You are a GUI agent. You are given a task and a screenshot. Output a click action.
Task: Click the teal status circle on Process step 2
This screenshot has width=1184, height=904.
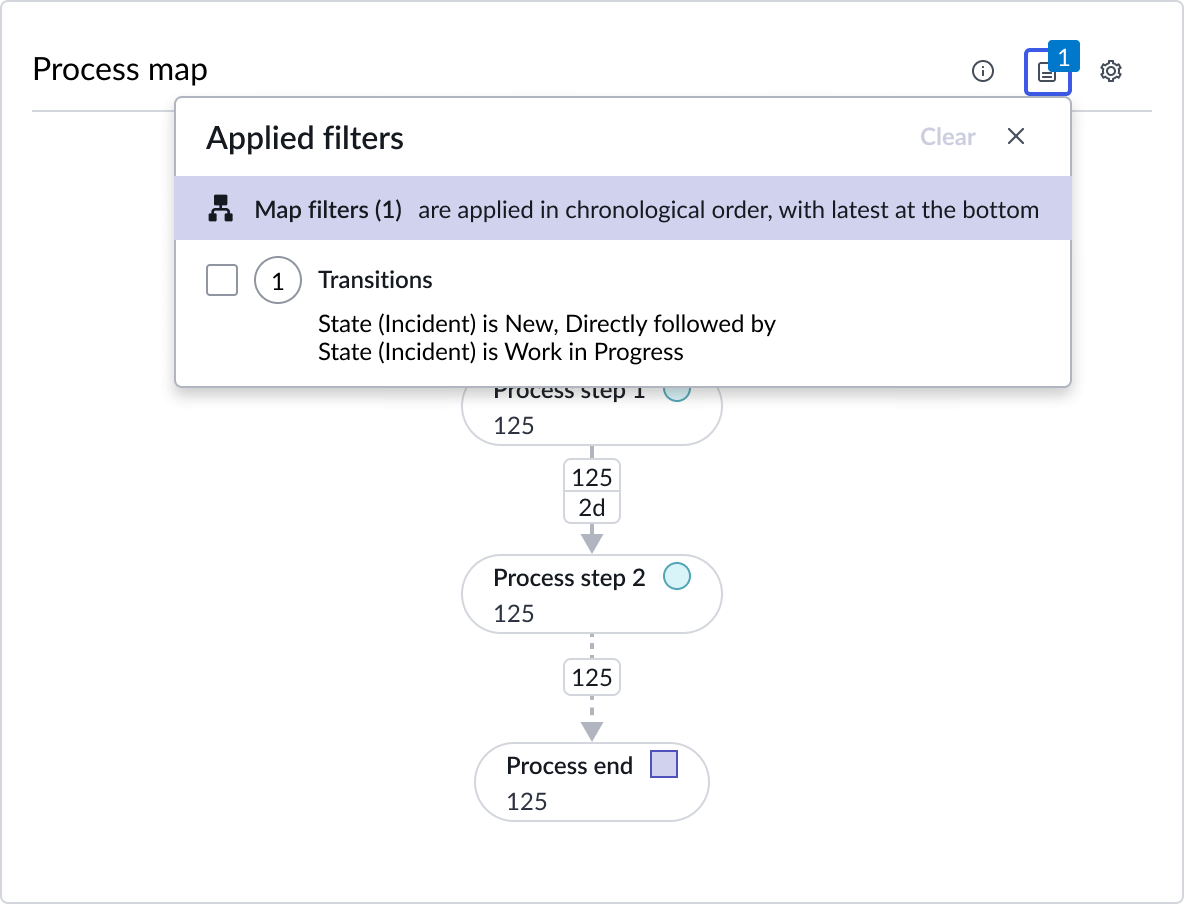pos(677,576)
